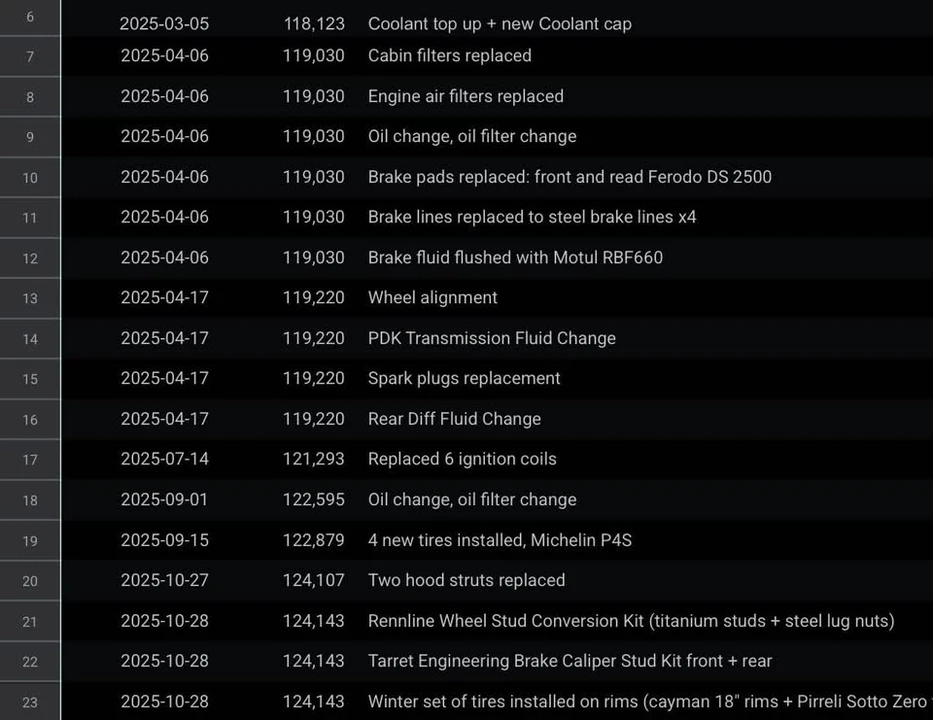
Task: Click mileage cell 118,123
Action: click(314, 24)
